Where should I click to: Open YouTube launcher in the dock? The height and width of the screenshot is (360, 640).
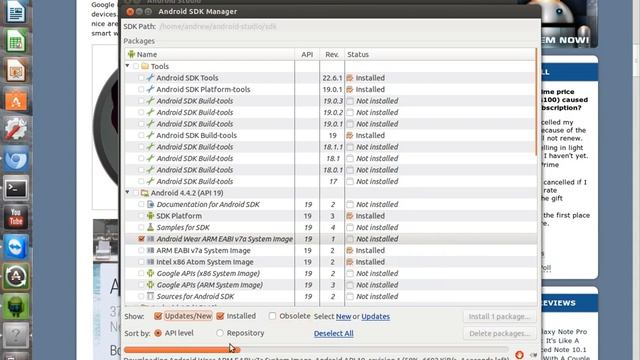16,218
